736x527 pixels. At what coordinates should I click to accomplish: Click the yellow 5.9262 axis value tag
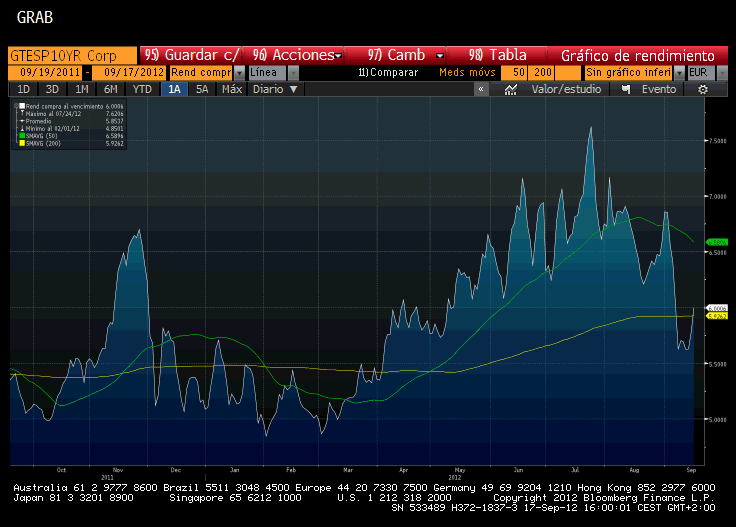[x=717, y=316]
